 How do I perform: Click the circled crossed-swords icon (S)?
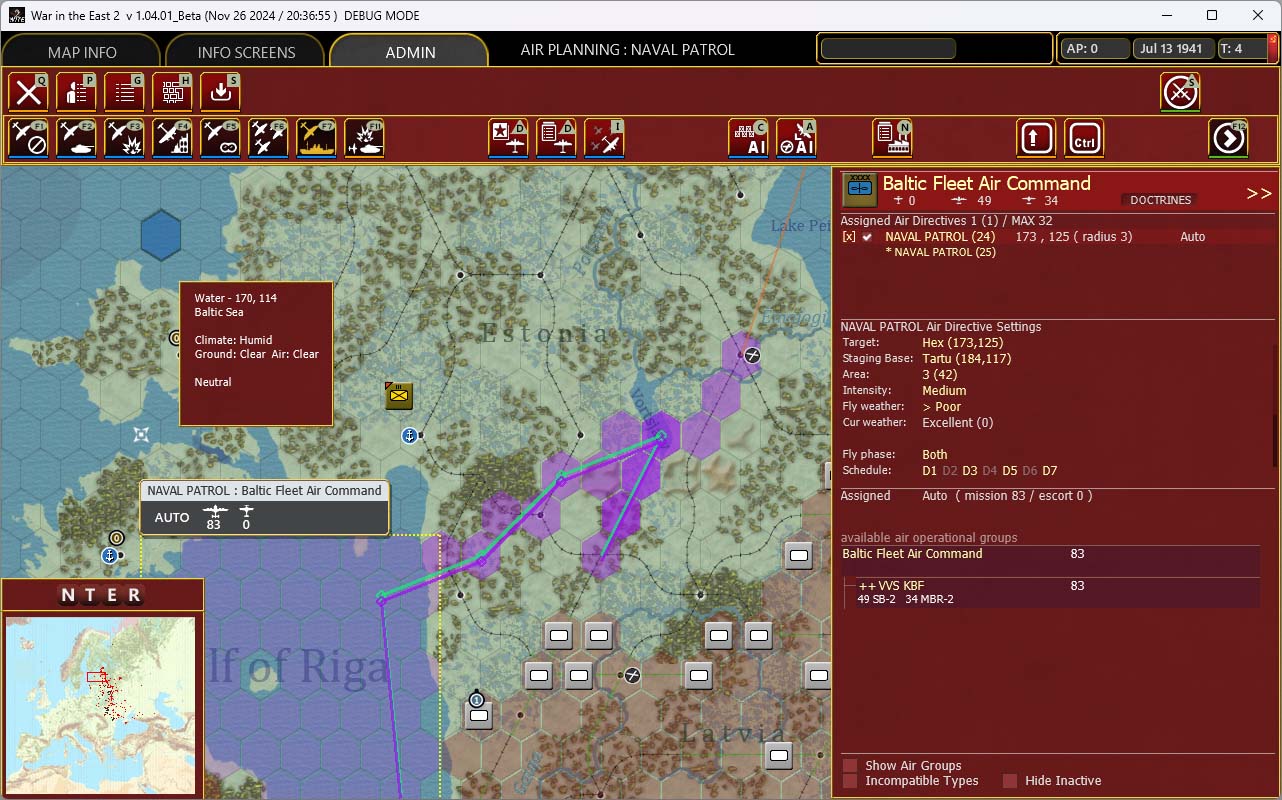click(x=1180, y=92)
